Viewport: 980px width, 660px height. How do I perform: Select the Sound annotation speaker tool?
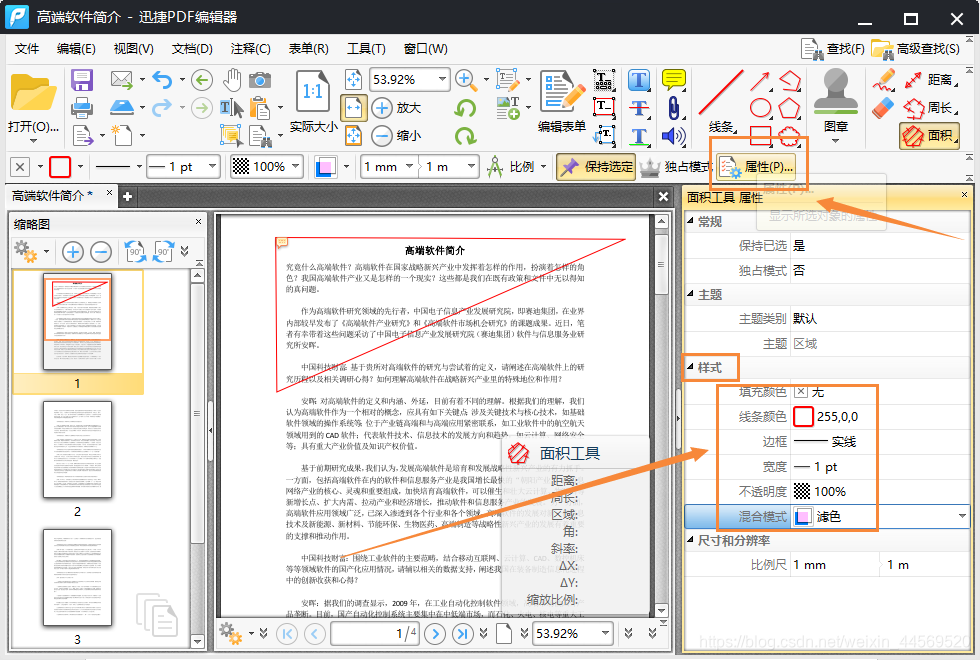674,136
